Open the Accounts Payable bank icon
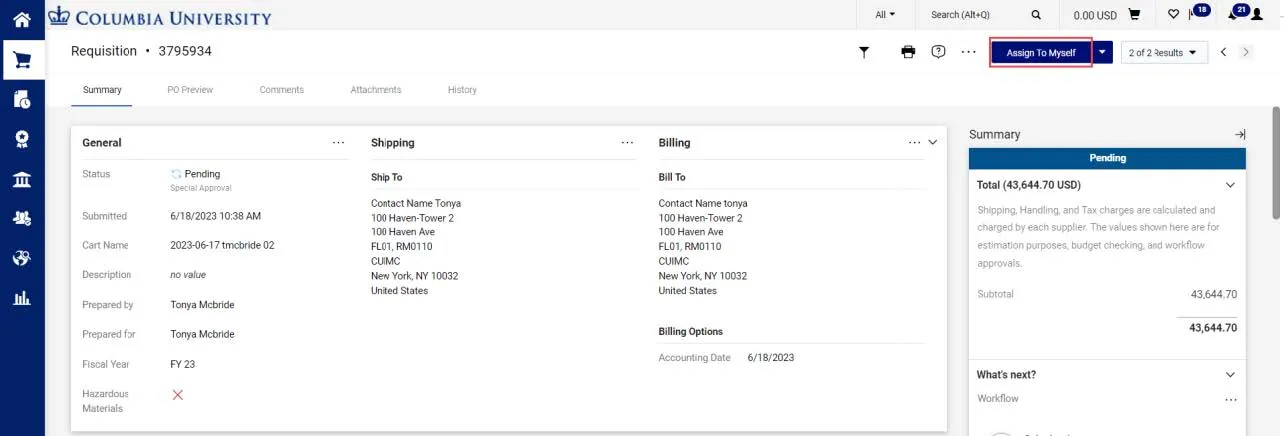1284x436 pixels. point(21,179)
